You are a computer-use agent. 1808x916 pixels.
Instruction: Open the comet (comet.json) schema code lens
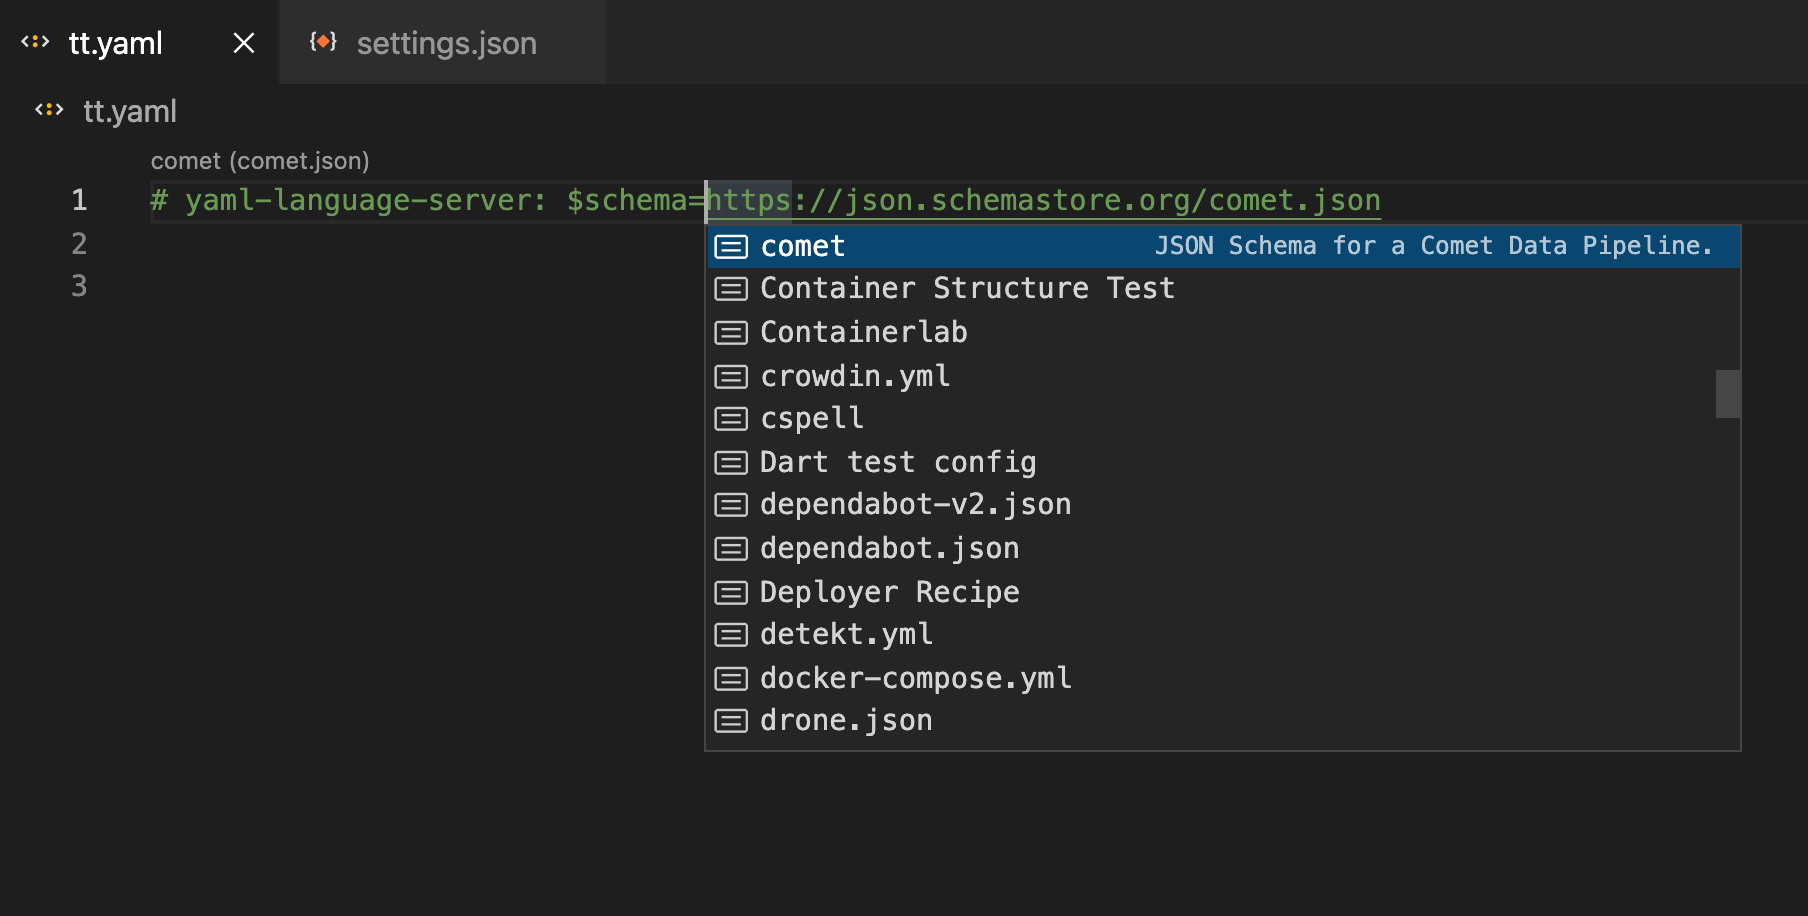tap(260, 161)
